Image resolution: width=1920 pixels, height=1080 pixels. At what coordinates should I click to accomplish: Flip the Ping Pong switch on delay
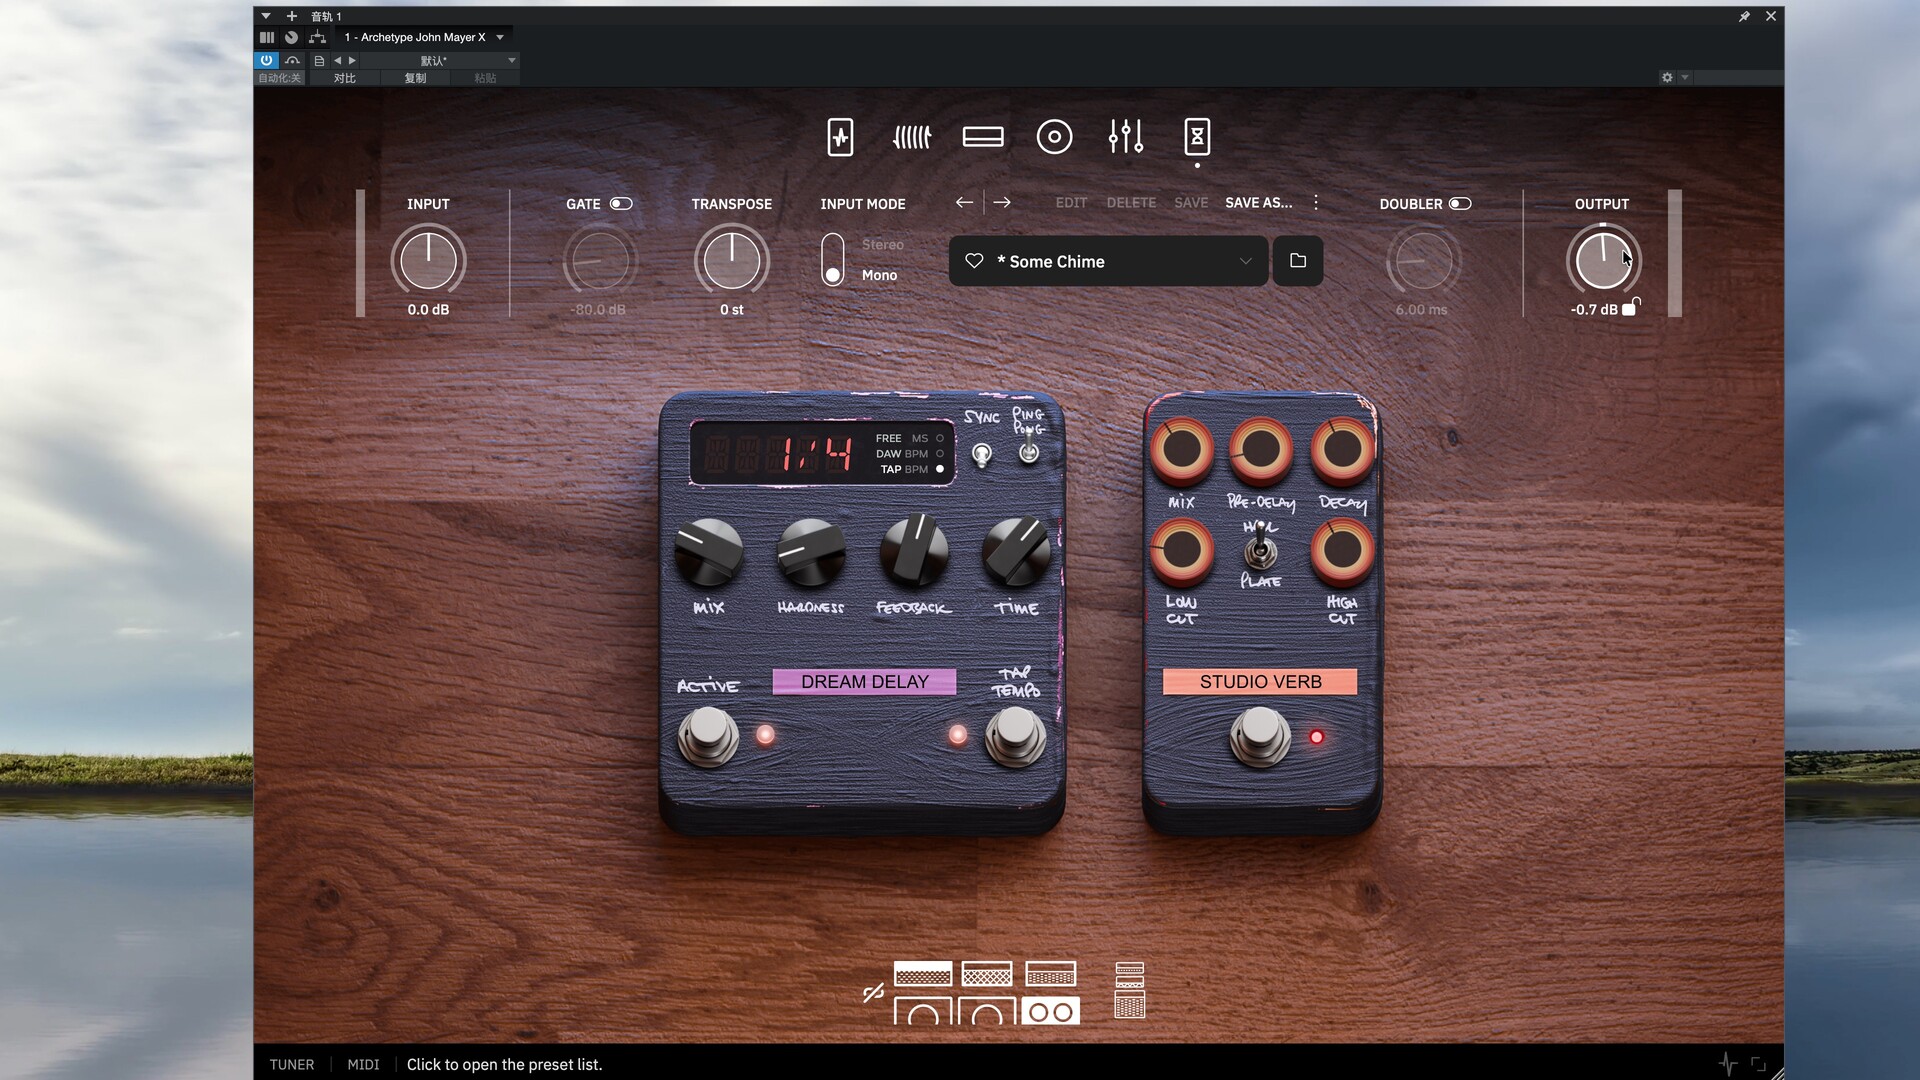(x=1028, y=451)
